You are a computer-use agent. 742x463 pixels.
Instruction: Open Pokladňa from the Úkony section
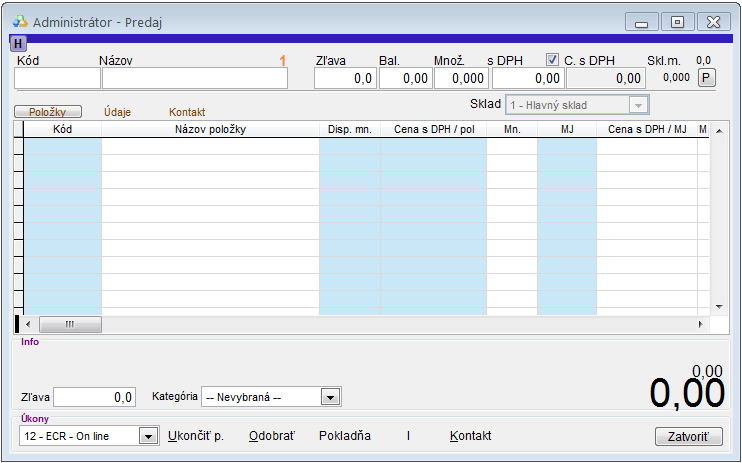pos(344,436)
